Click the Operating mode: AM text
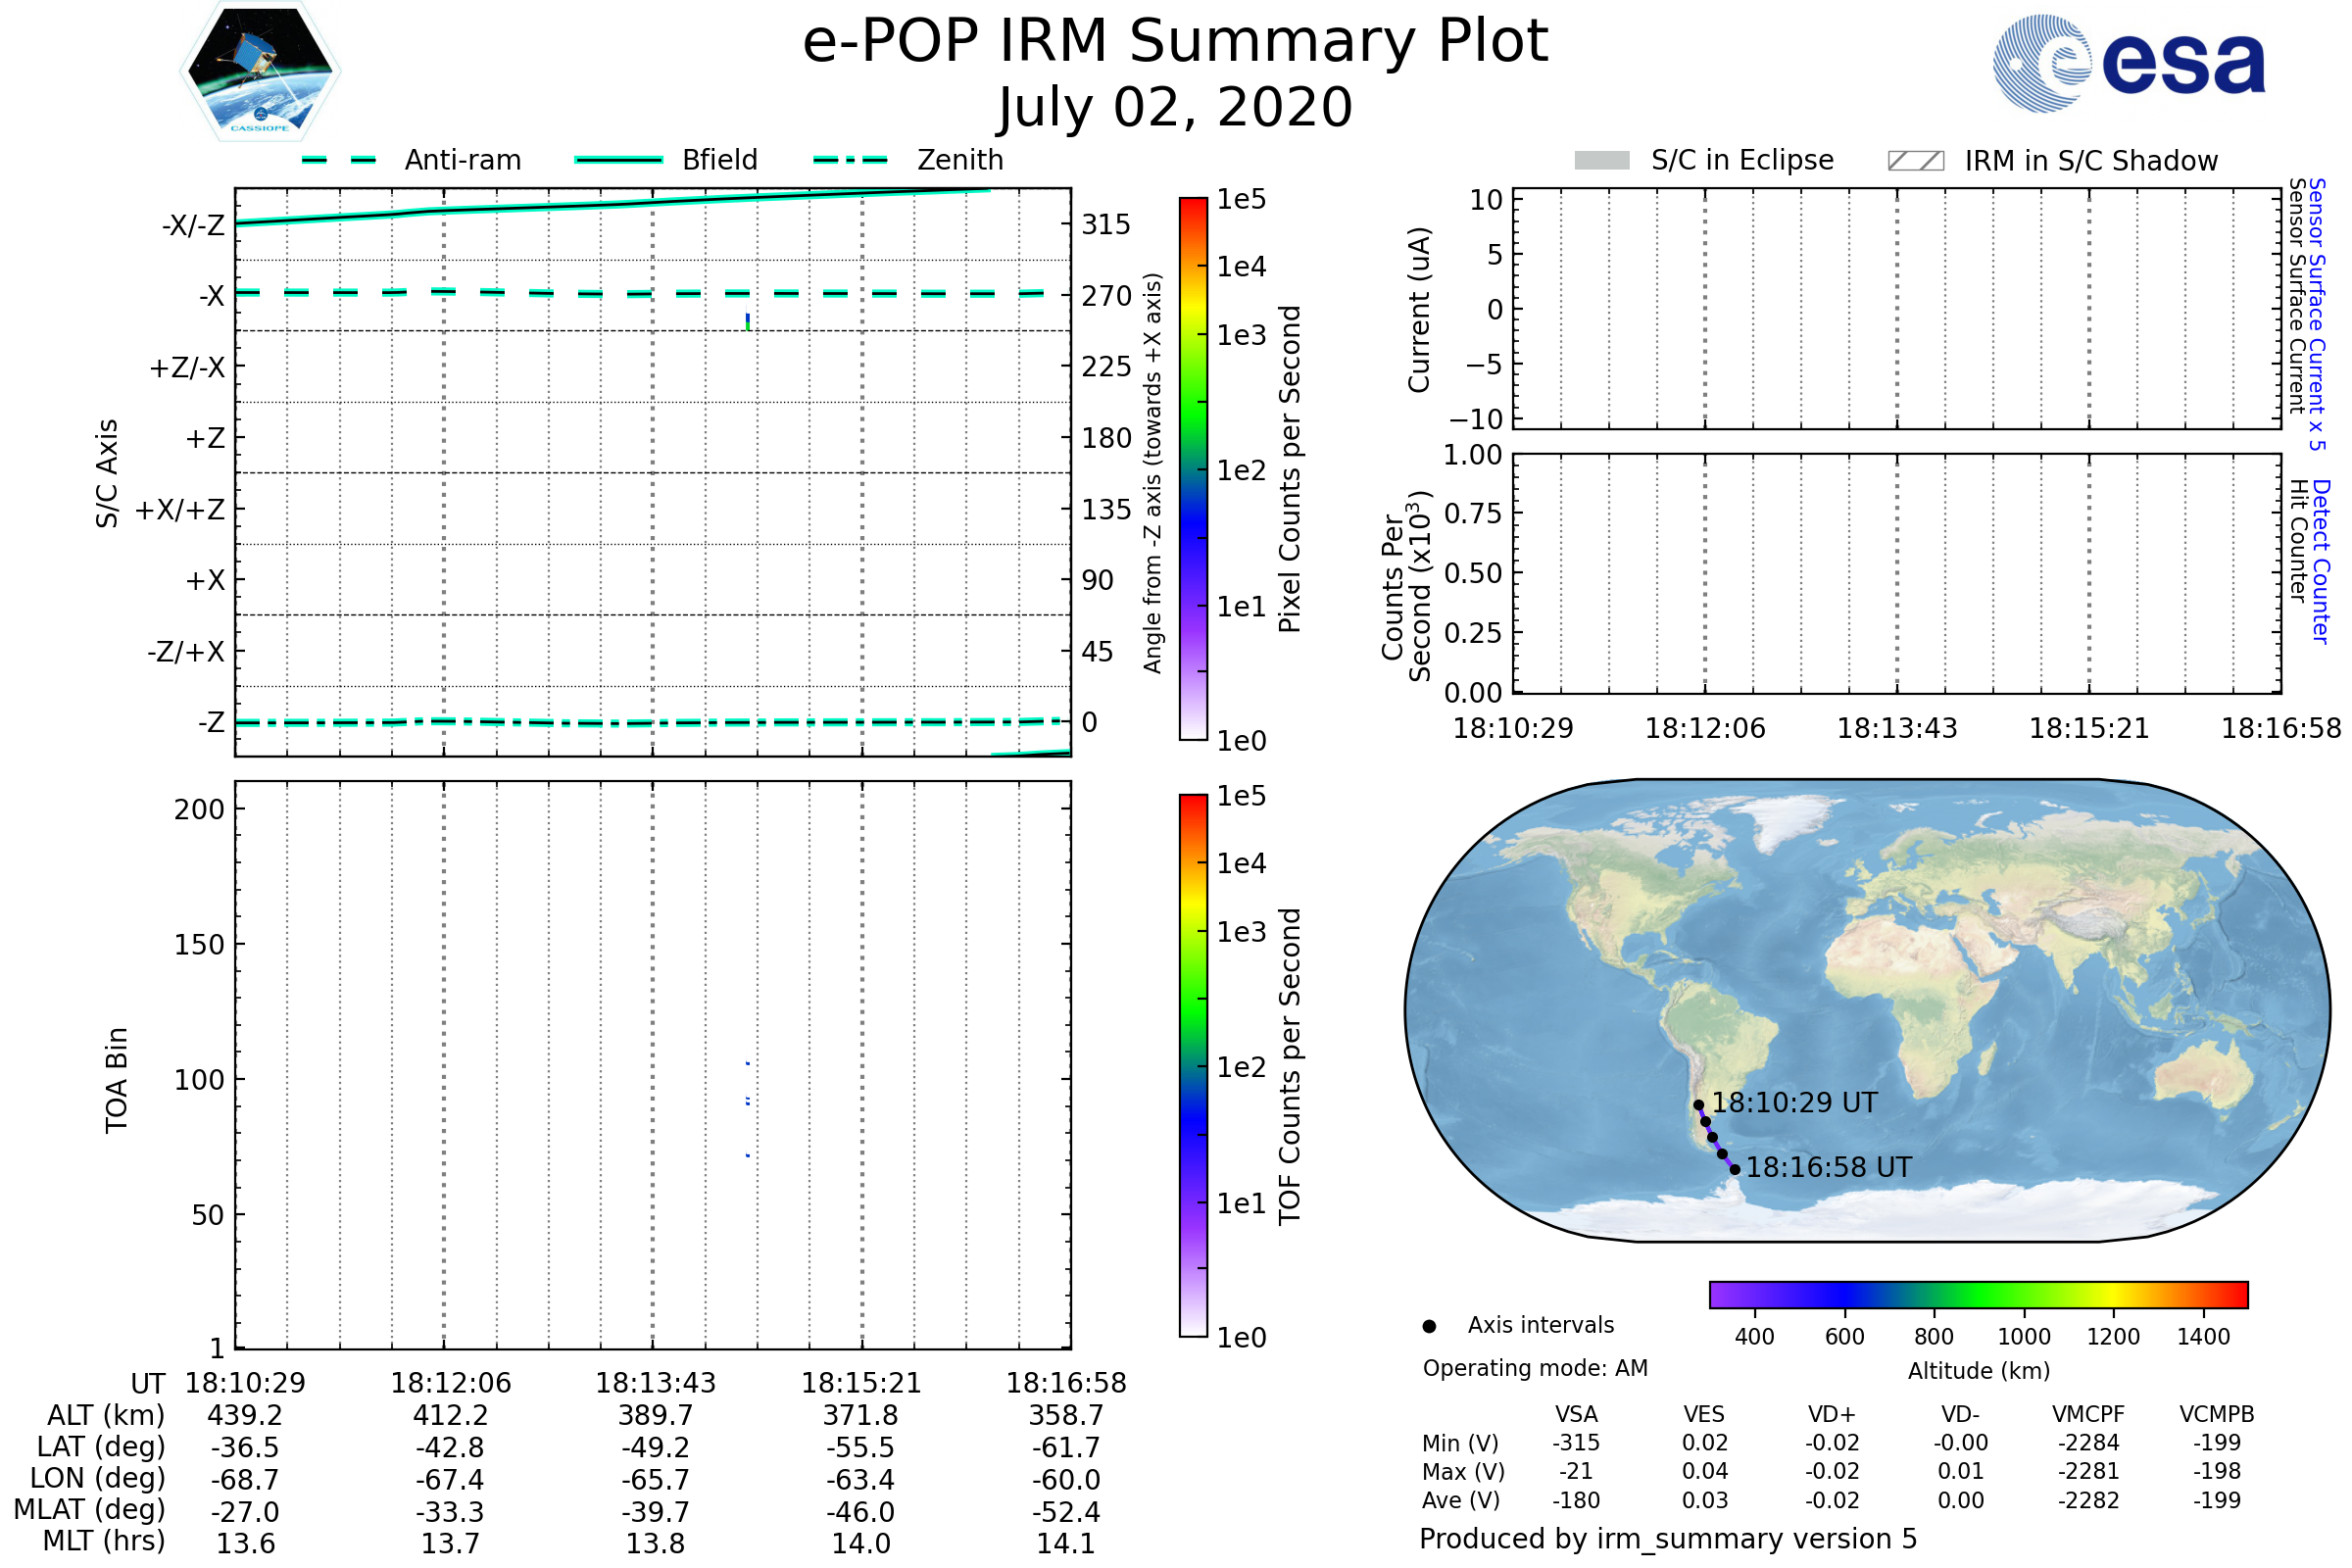The image size is (2352, 1568). tap(1535, 1368)
